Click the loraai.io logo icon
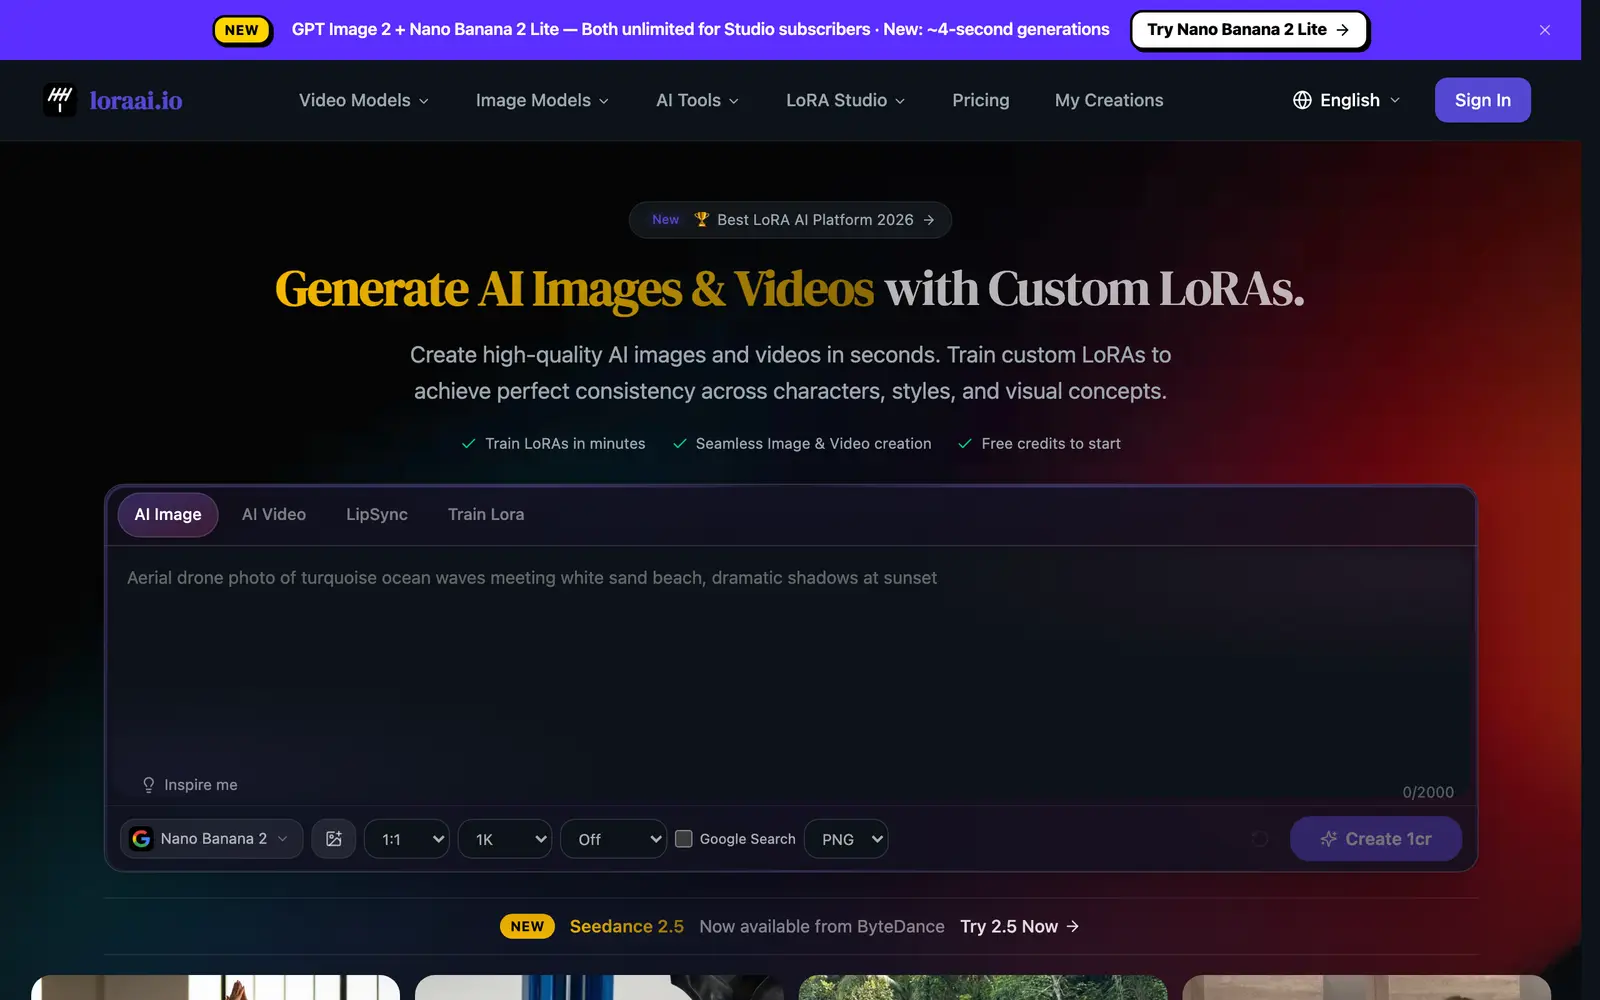 pos(60,100)
